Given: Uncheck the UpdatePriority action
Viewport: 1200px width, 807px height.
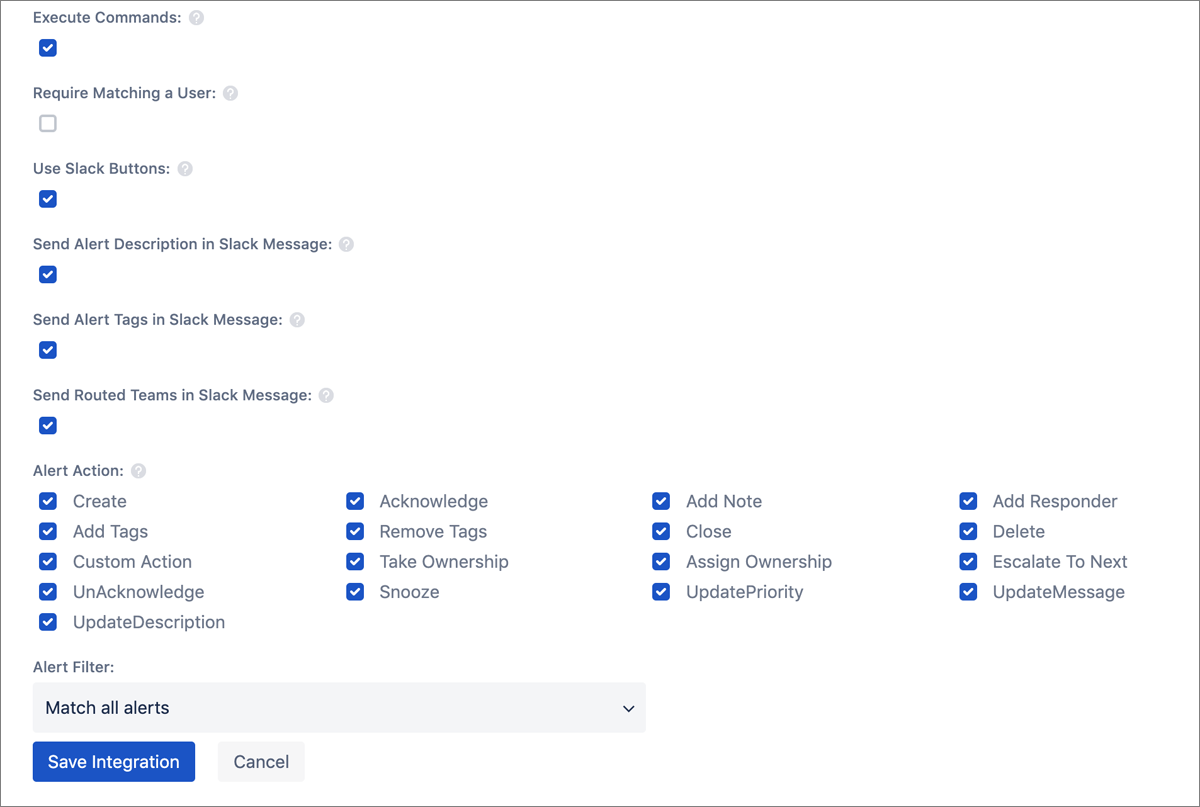Looking at the screenshot, I should click(661, 592).
